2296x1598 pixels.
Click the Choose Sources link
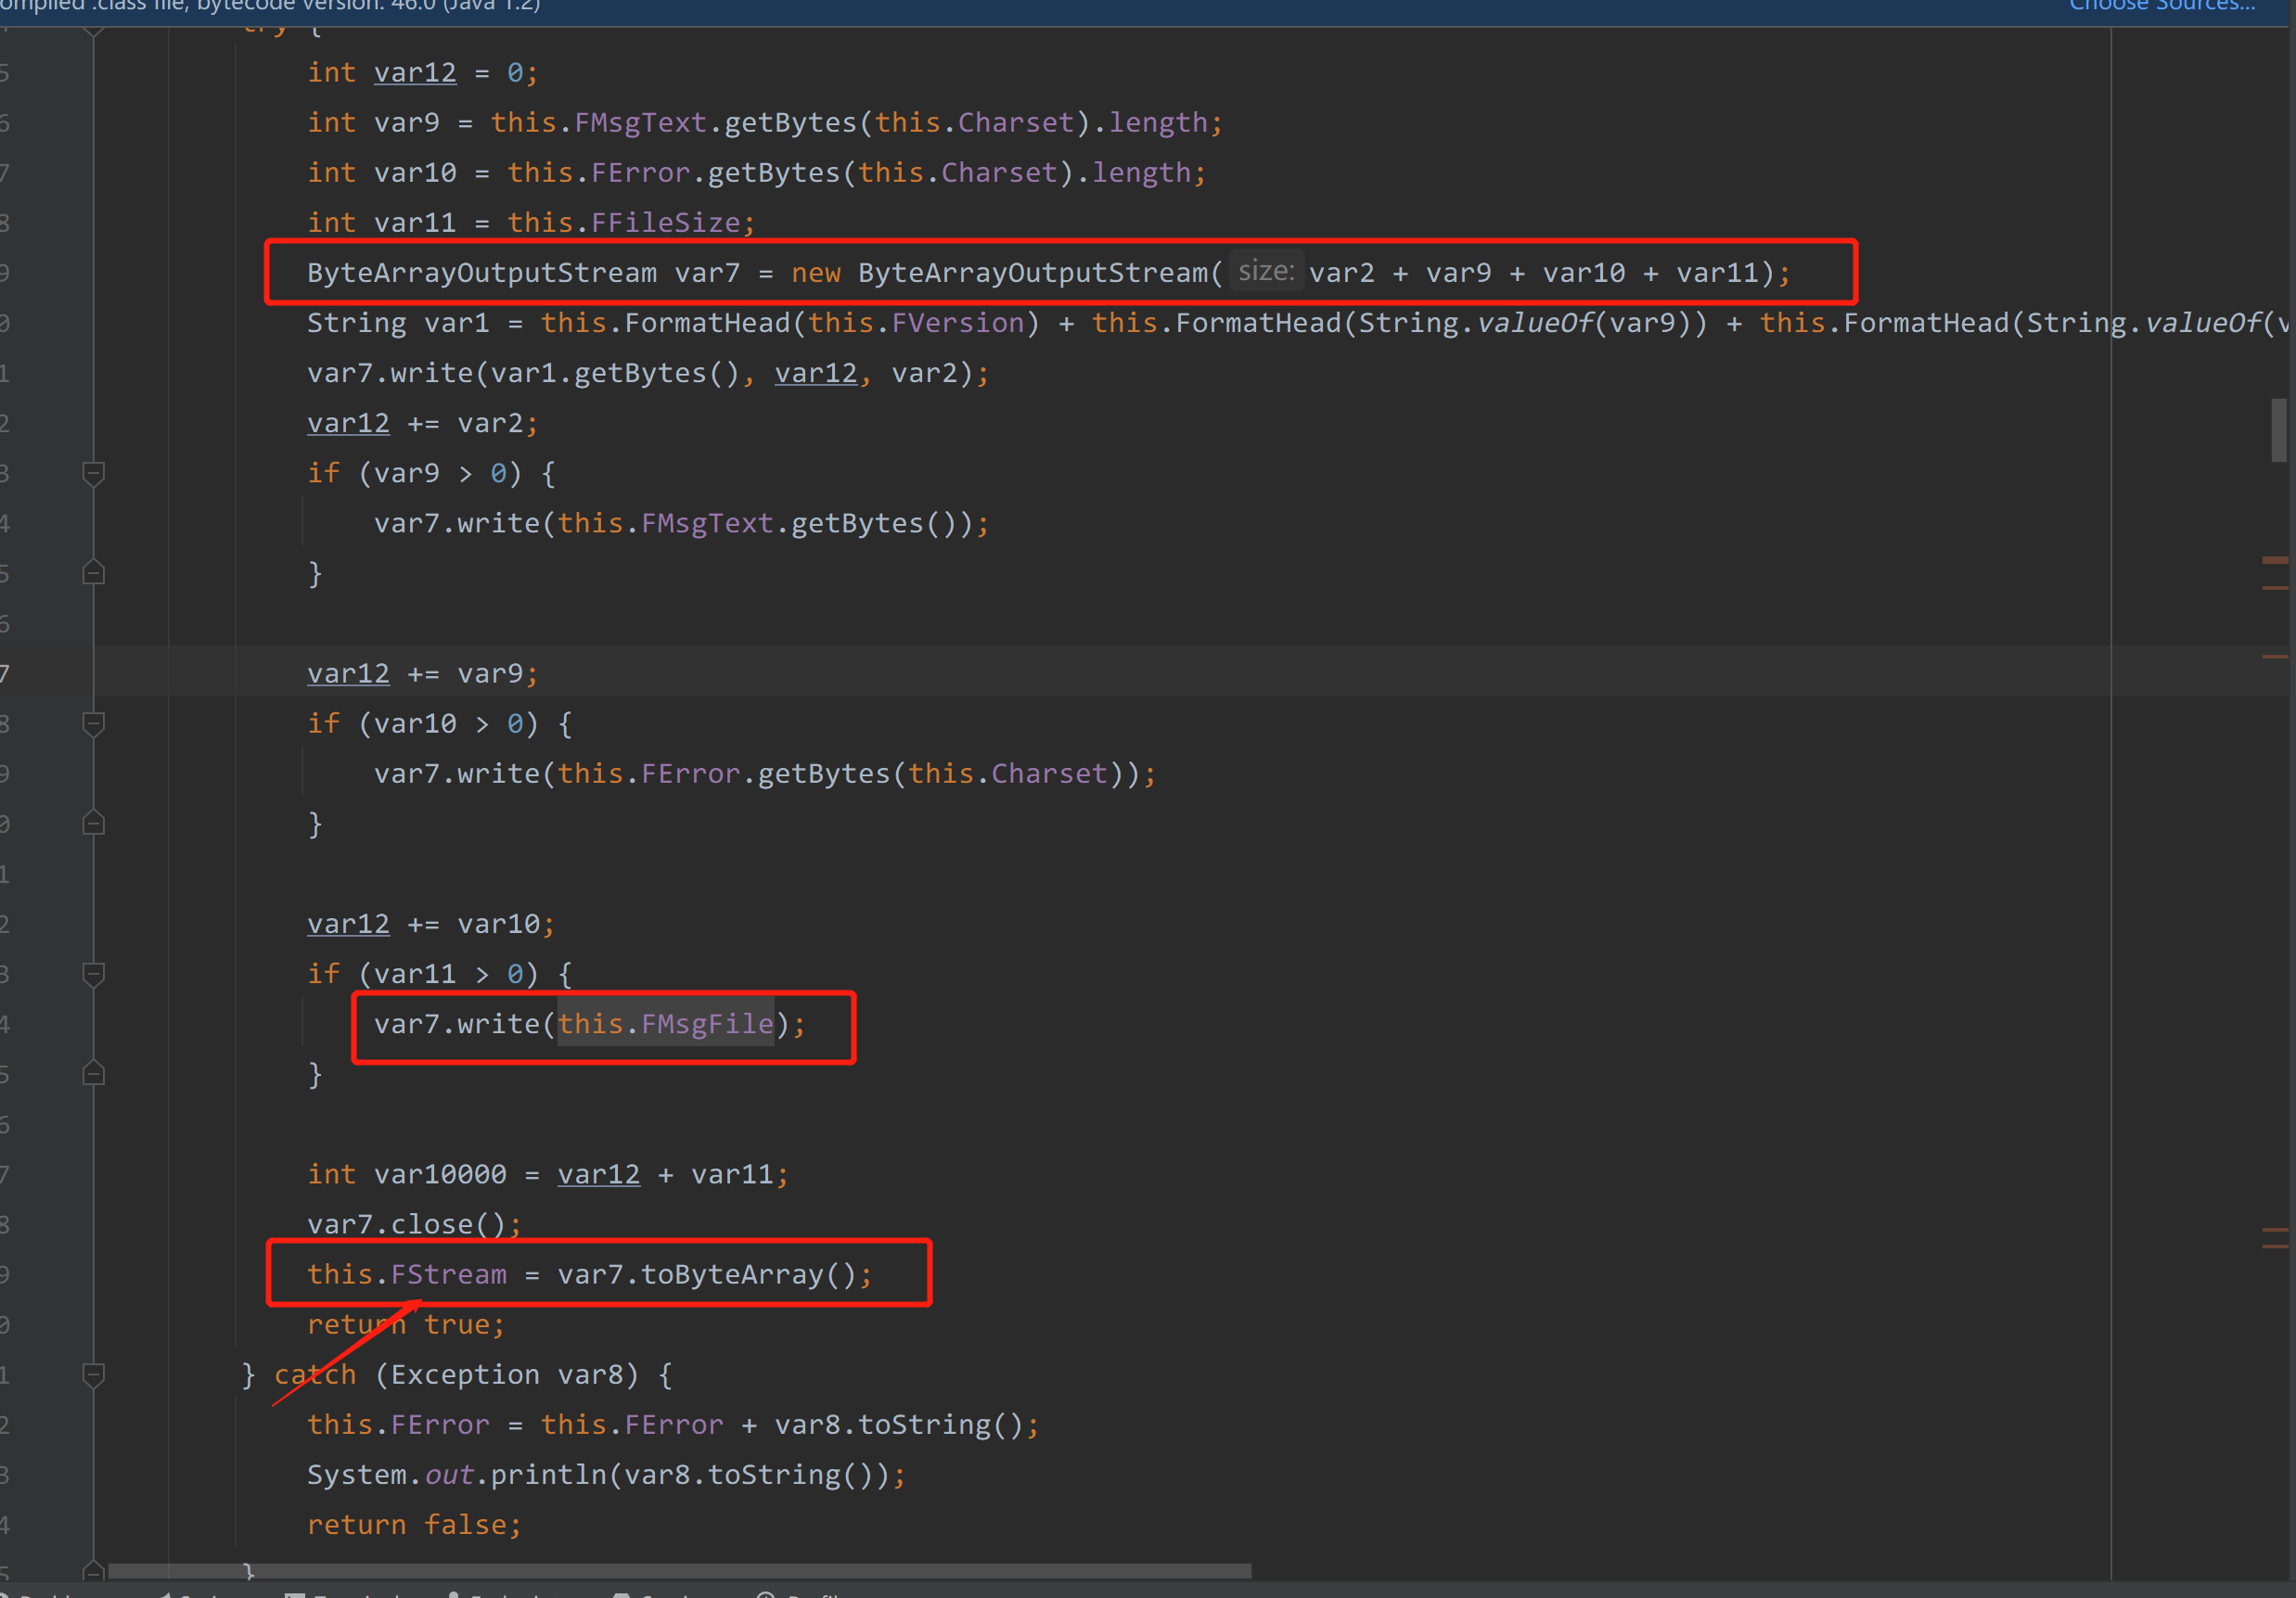point(2160,6)
